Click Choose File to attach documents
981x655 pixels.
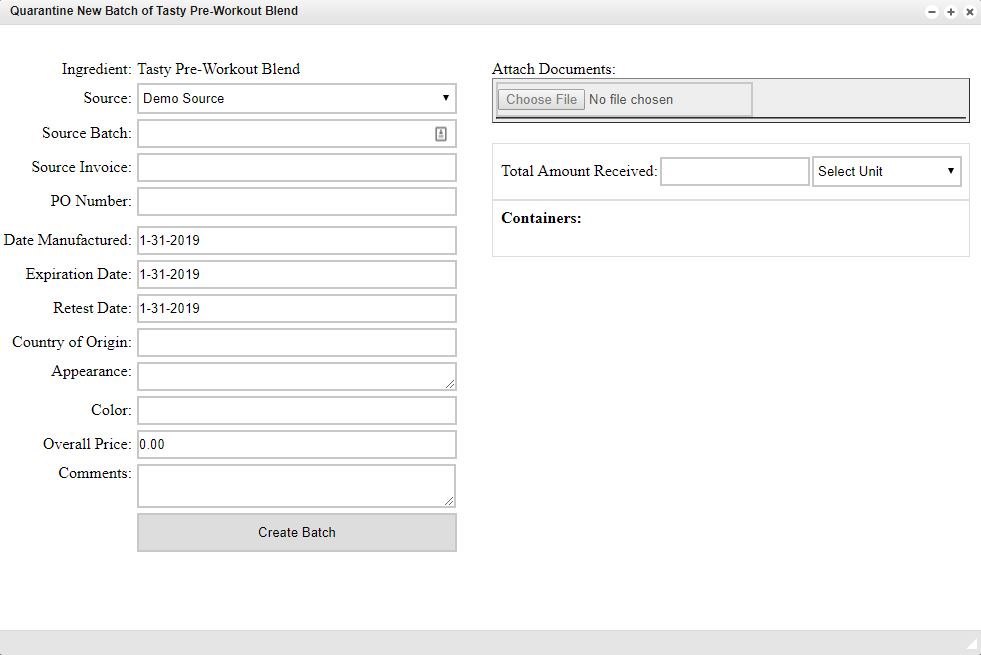click(x=541, y=99)
